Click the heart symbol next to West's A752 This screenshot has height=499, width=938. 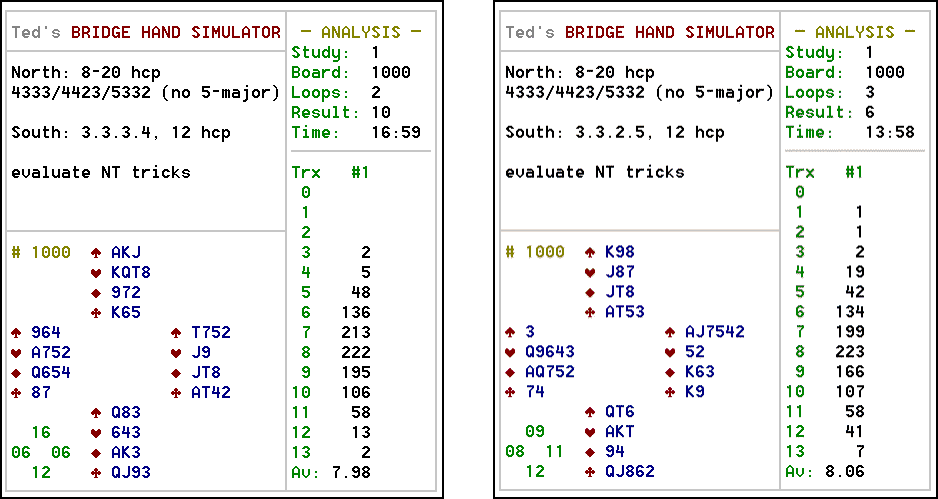[16, 352]
